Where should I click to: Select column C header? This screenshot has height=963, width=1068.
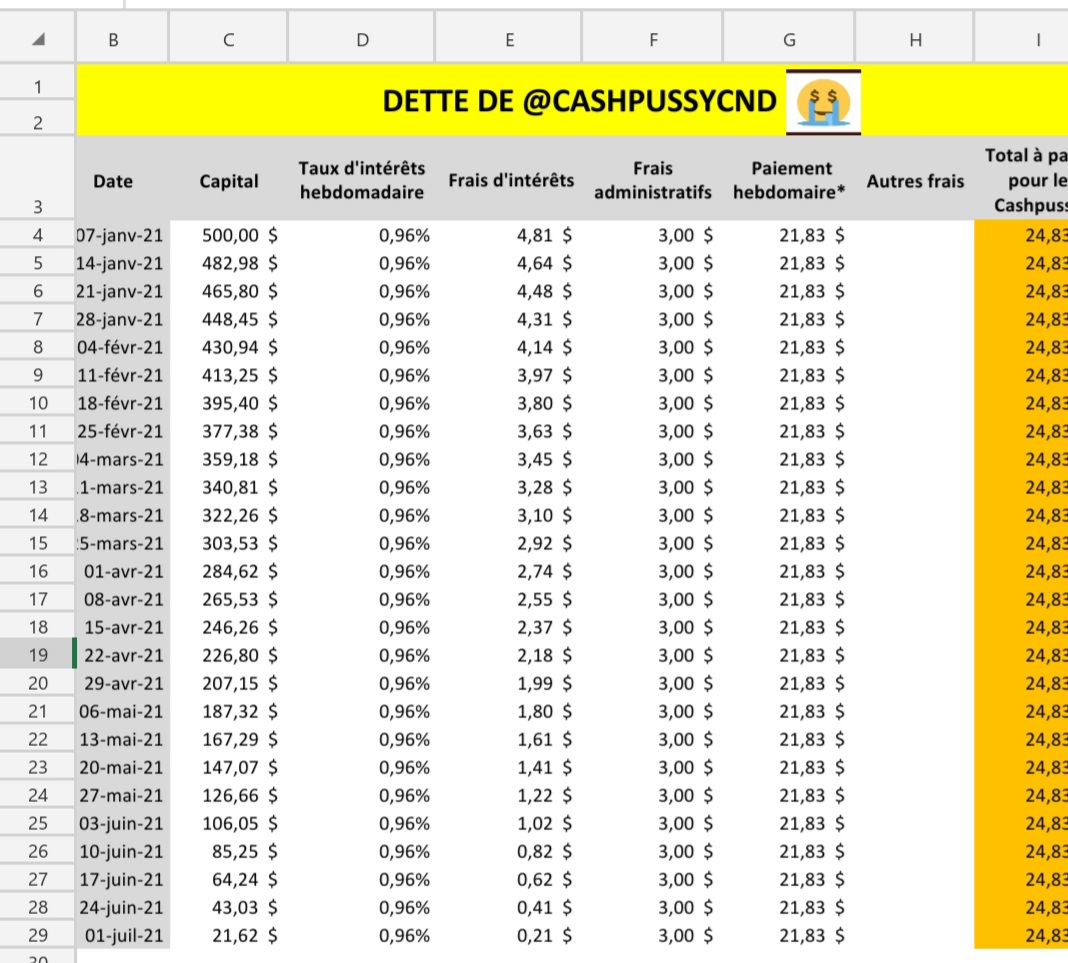coord(229,40)
